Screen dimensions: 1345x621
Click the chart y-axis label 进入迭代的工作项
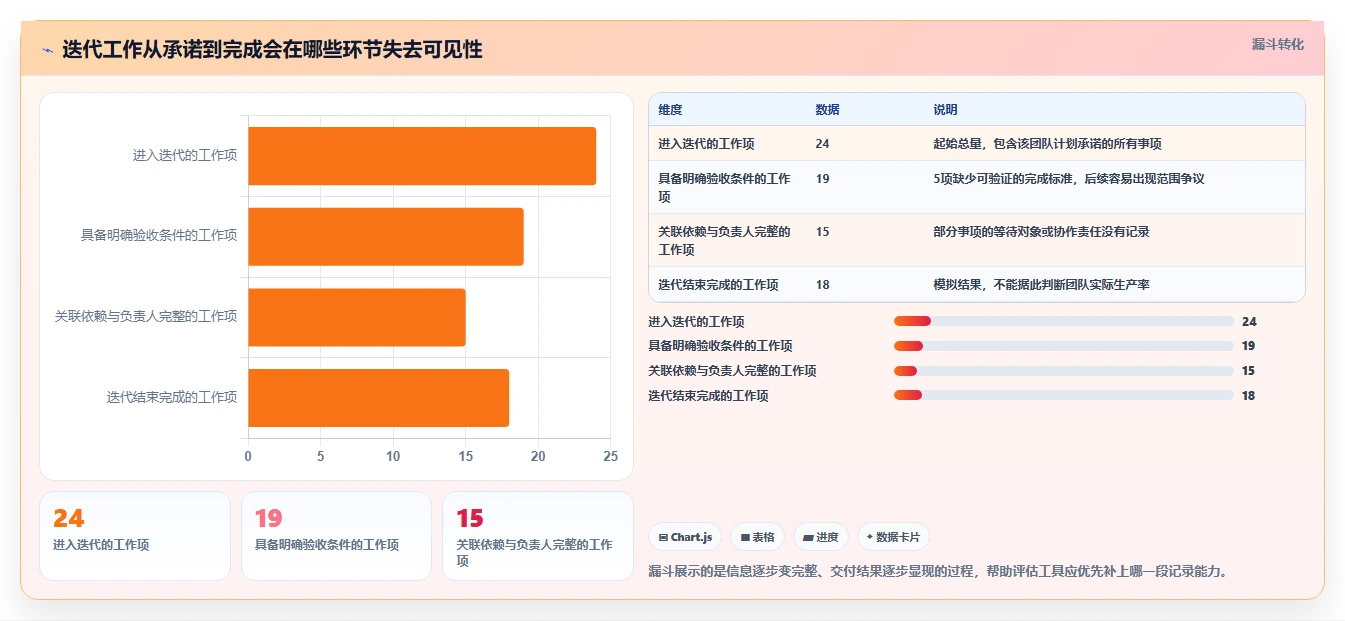185,156
